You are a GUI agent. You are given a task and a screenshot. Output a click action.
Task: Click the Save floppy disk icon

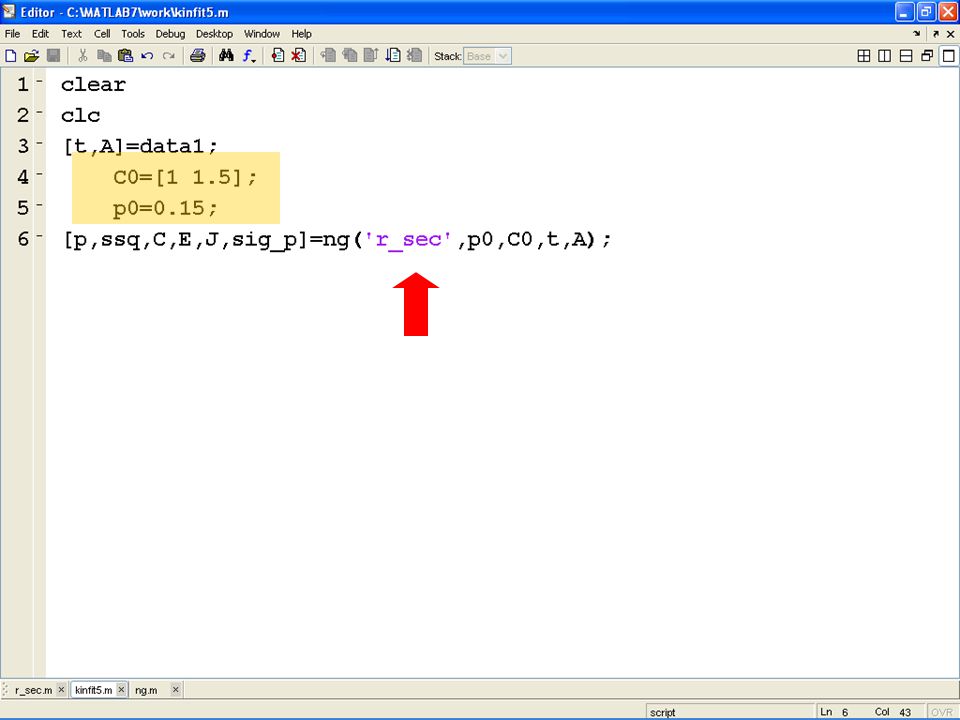pos(53,56)
